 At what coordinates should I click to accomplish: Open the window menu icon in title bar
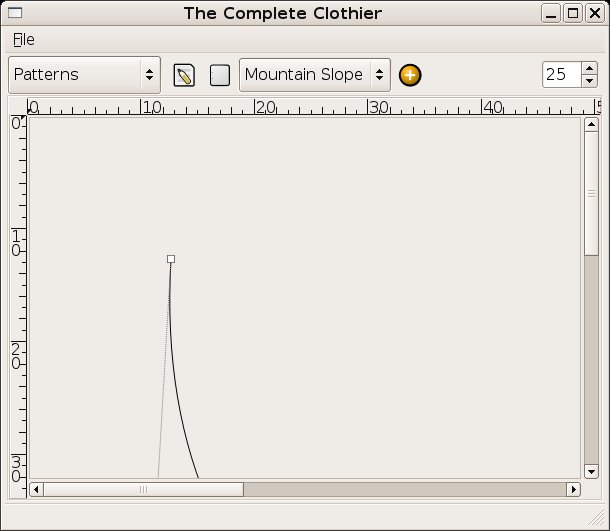click(15, 13)
